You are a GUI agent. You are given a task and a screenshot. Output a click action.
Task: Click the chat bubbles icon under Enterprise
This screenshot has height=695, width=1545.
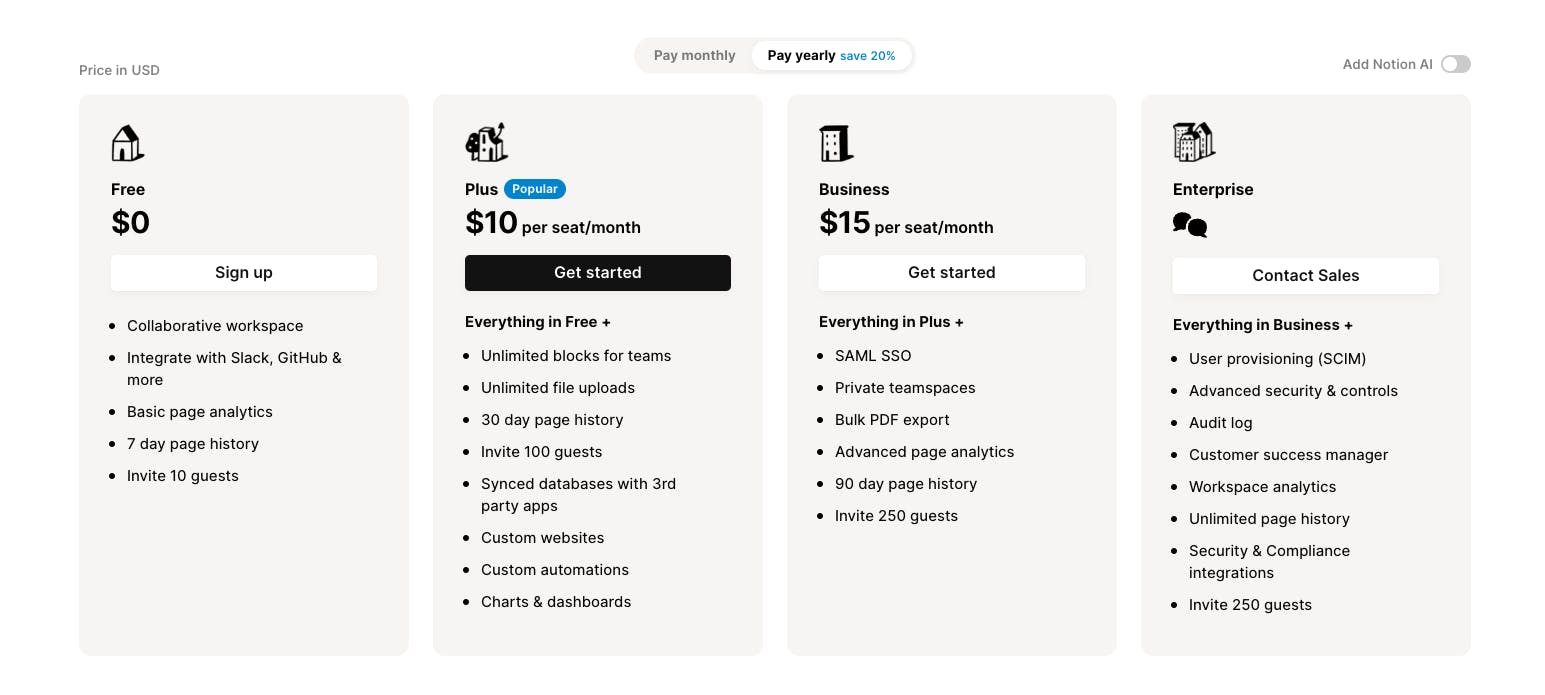click(1189, 225)
